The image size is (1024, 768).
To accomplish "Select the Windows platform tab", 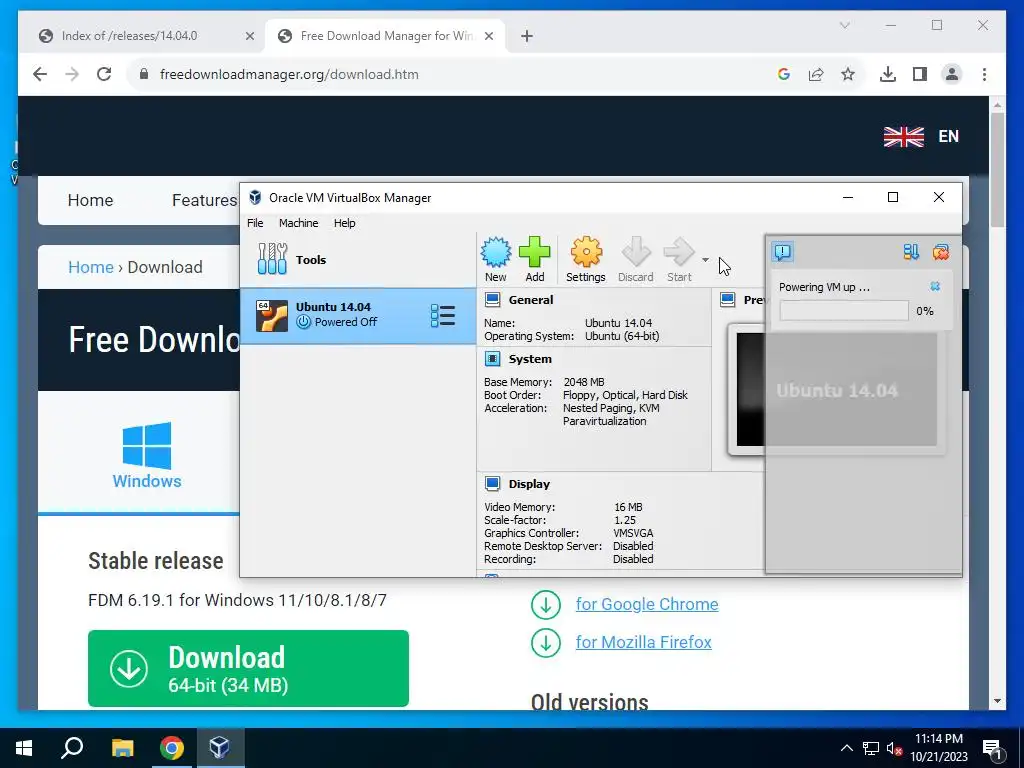I will click(146, 455).
